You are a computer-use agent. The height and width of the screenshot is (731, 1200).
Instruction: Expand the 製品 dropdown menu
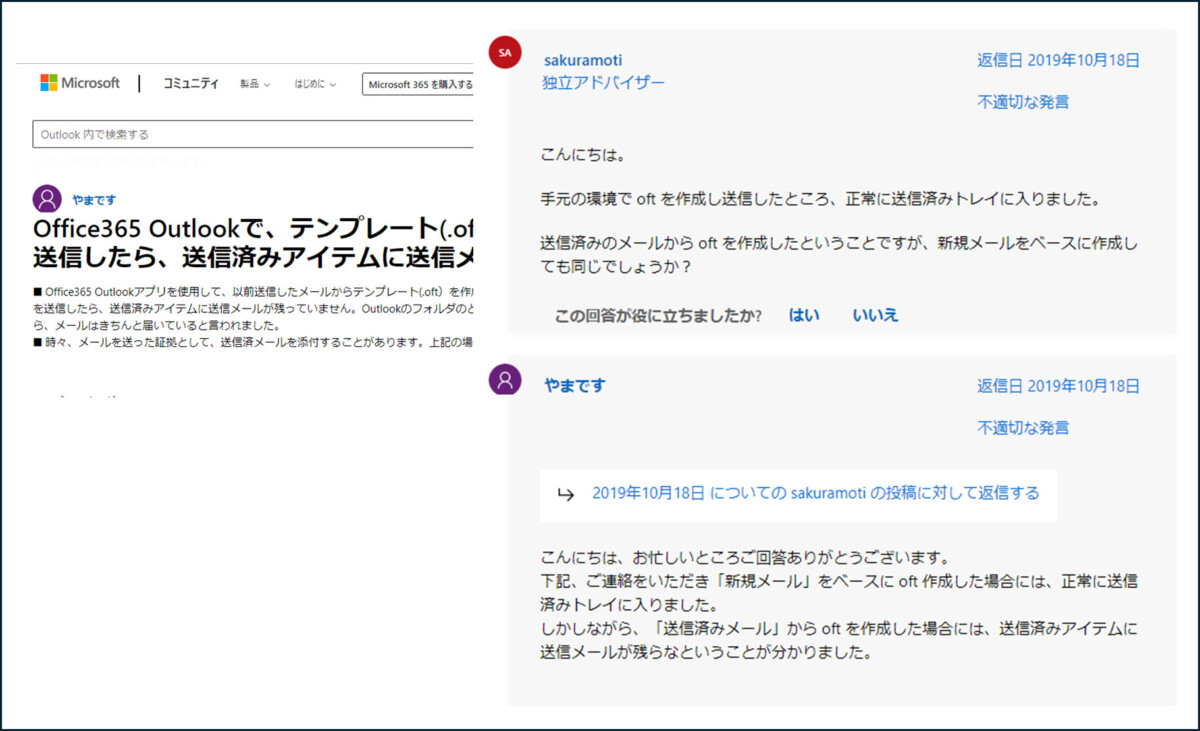point(255,85)
